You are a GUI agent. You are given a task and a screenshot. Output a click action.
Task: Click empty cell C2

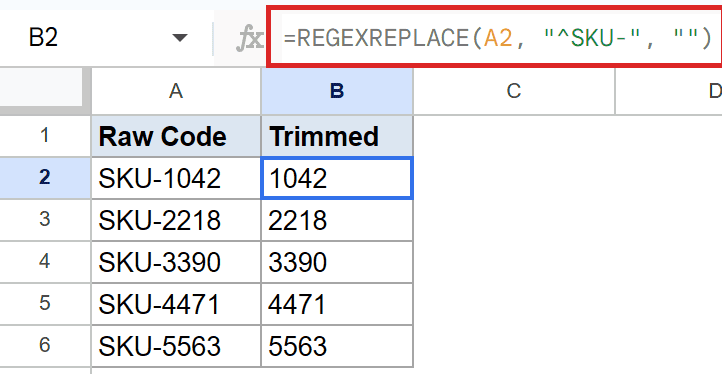(x=514, y=178)
